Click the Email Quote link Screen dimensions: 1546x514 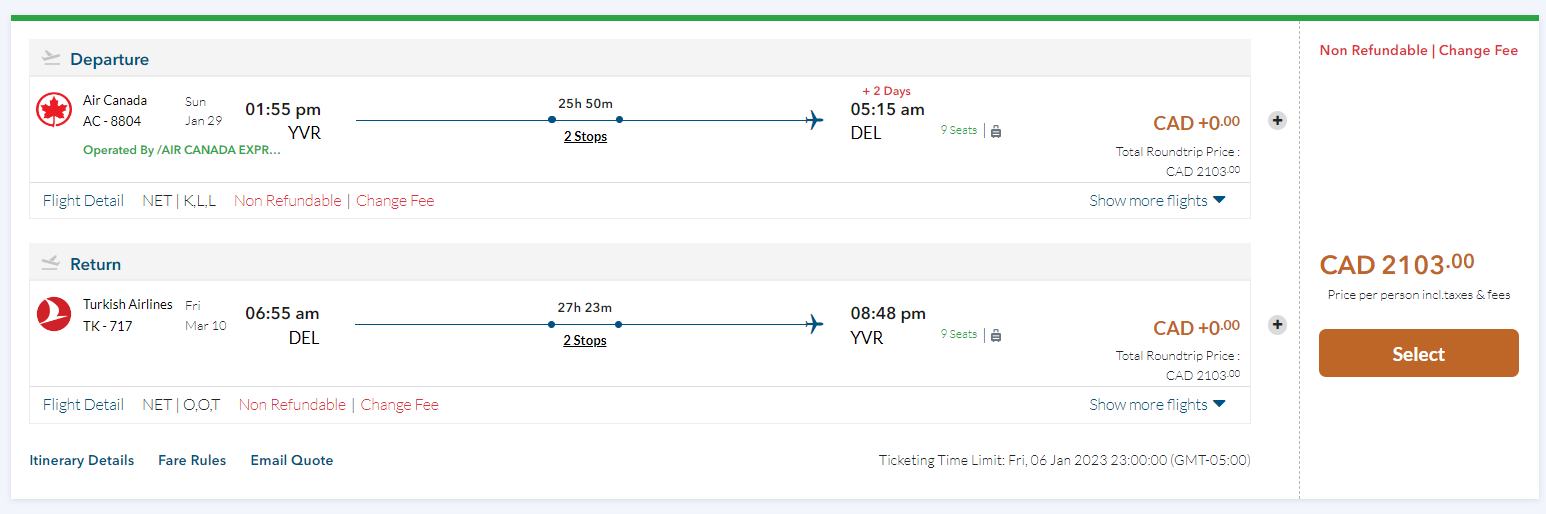click(292, 460)
